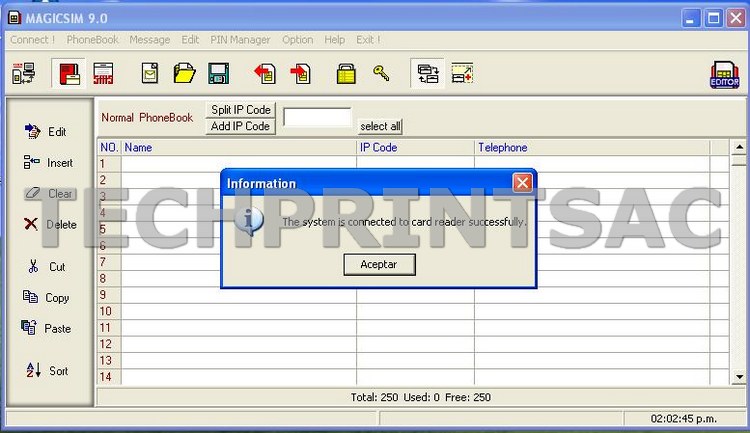Click the Name column header
The image size is (750, 433).
239,147
